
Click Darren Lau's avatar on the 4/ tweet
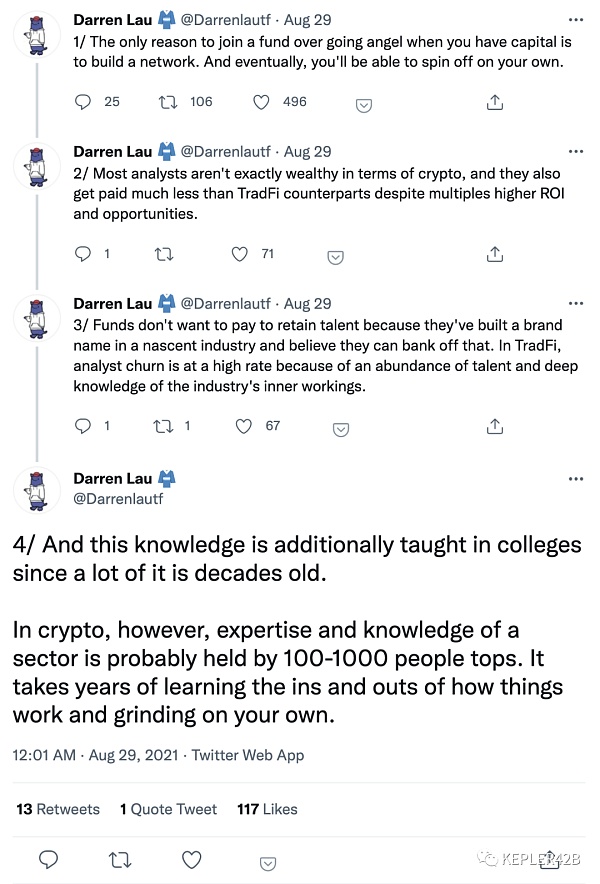37,488
